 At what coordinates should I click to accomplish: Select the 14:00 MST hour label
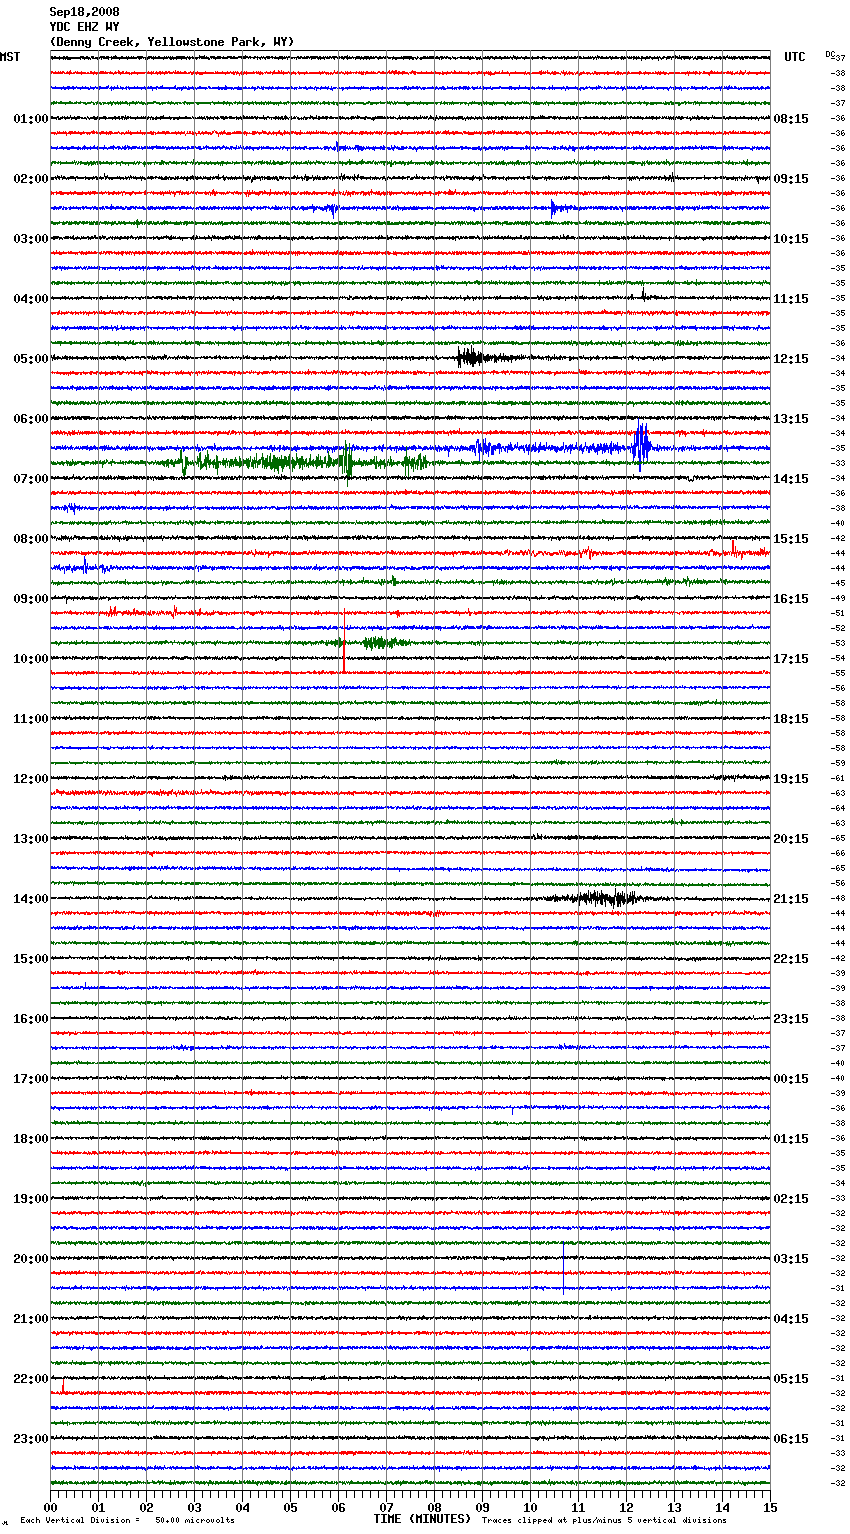(31, 899)
